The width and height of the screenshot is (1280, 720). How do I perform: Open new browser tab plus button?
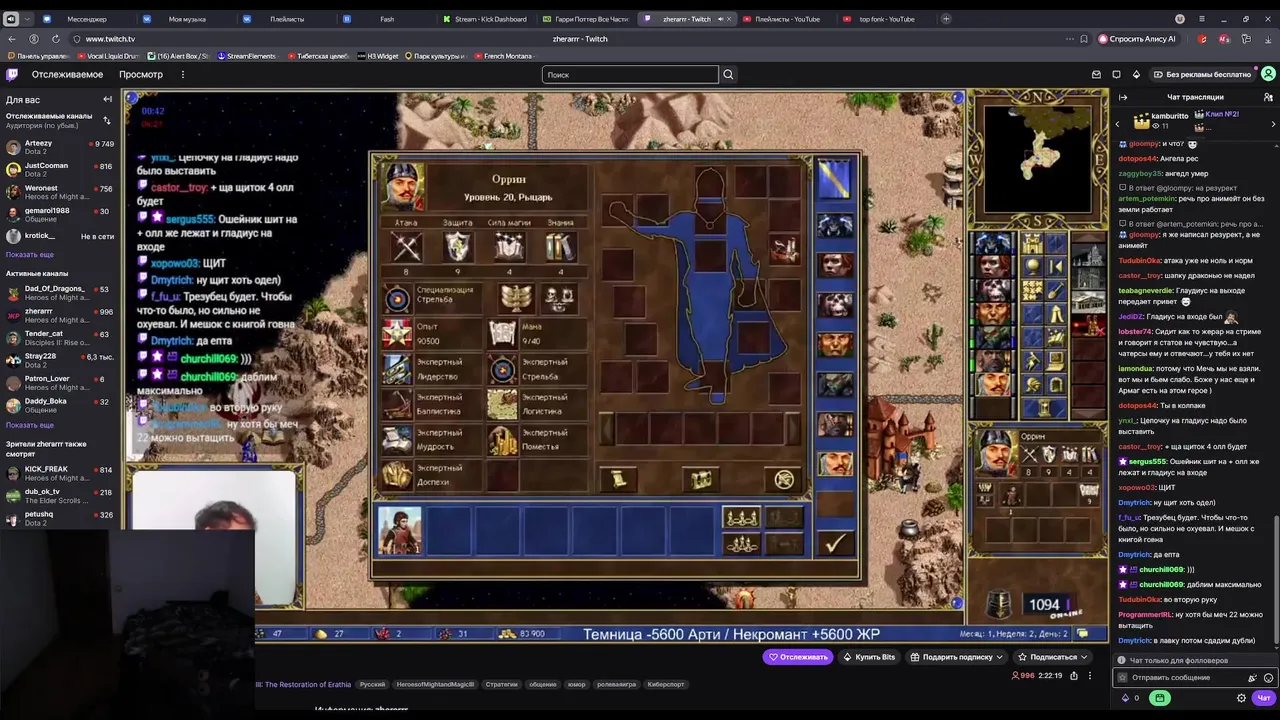(946, 19)
